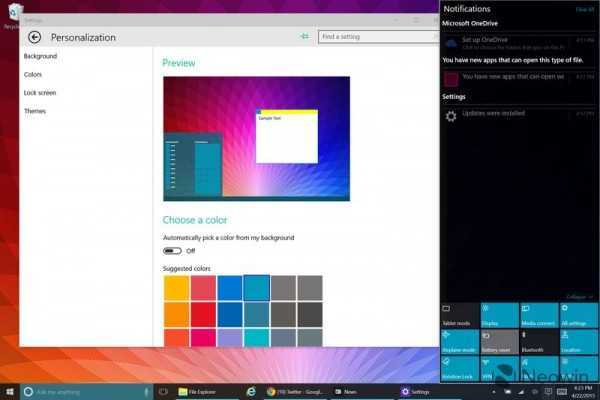Click the Ask me anything search box
Image resolution: width=600 pixels, height=400 pixels.
click(x=88, y=392)
